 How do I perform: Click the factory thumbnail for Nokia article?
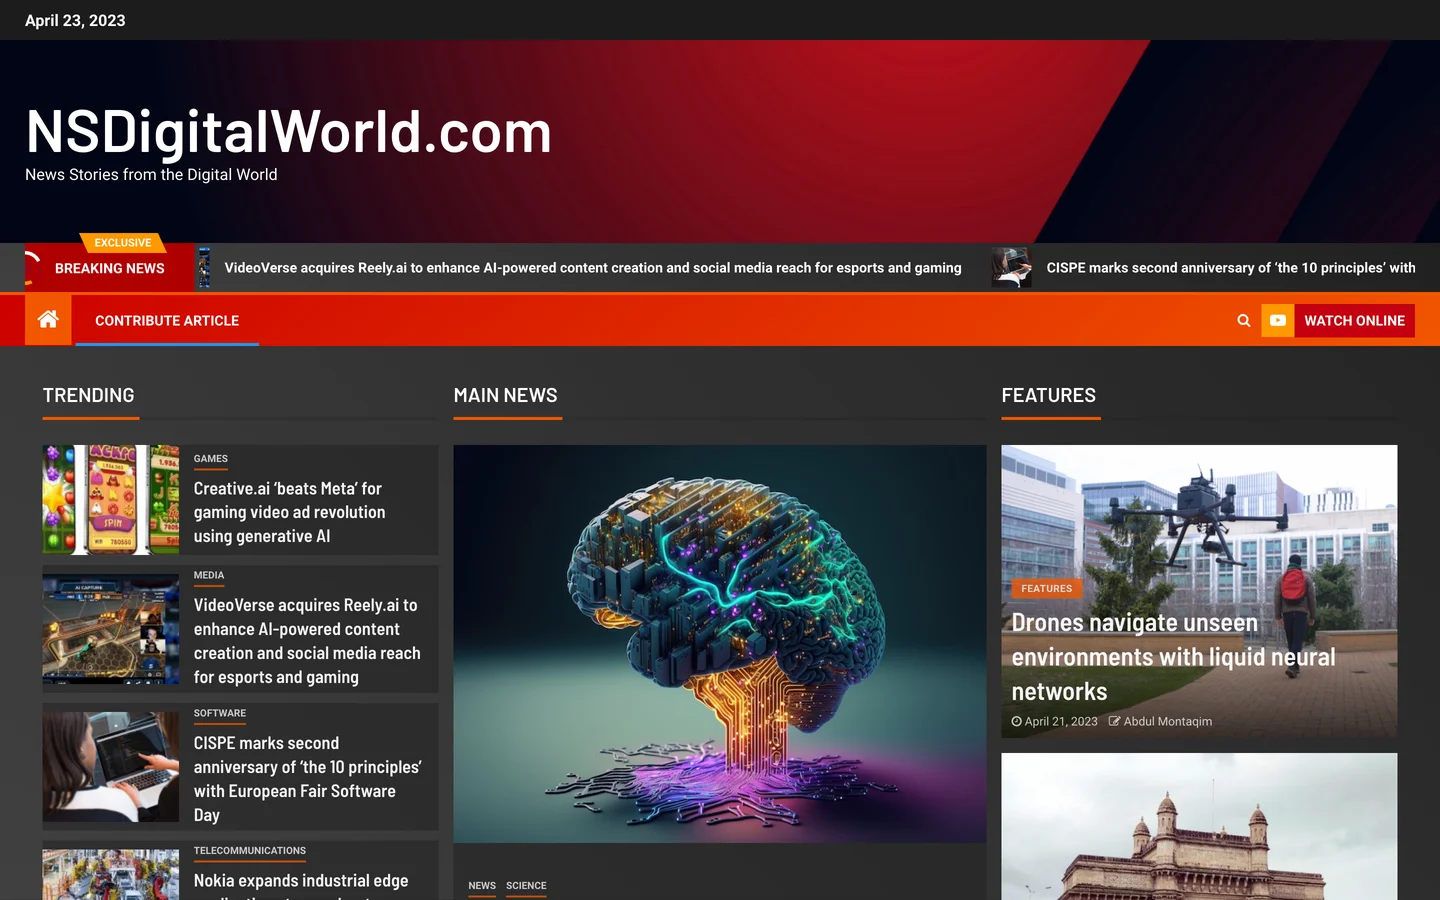(x=111, y=875)
